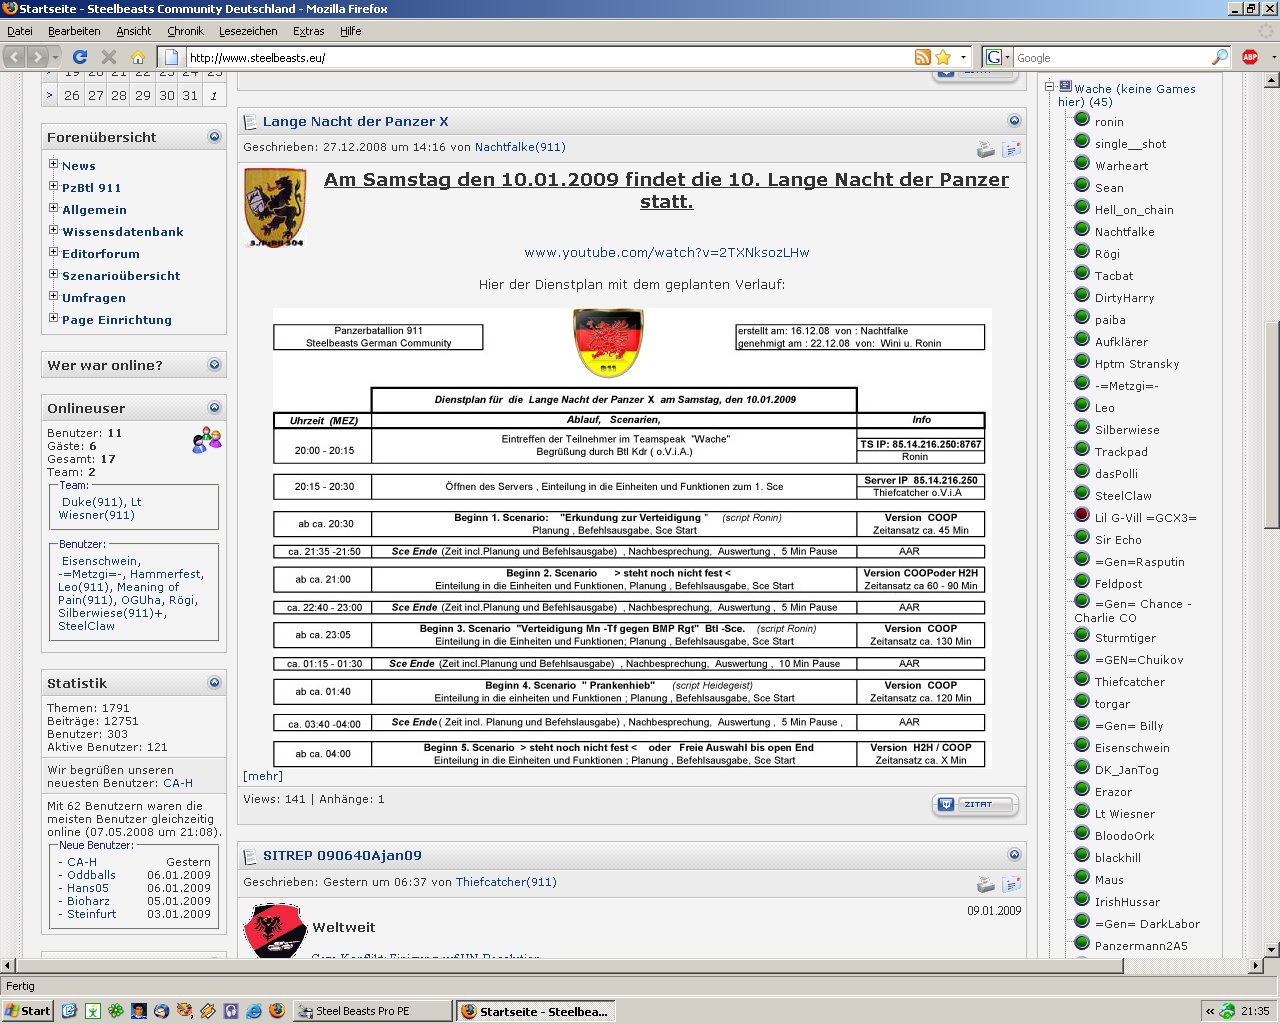The width and height of the screenshot is (1280, 1024).
Task: Open the Chronik menu
Action: (185, 31)
